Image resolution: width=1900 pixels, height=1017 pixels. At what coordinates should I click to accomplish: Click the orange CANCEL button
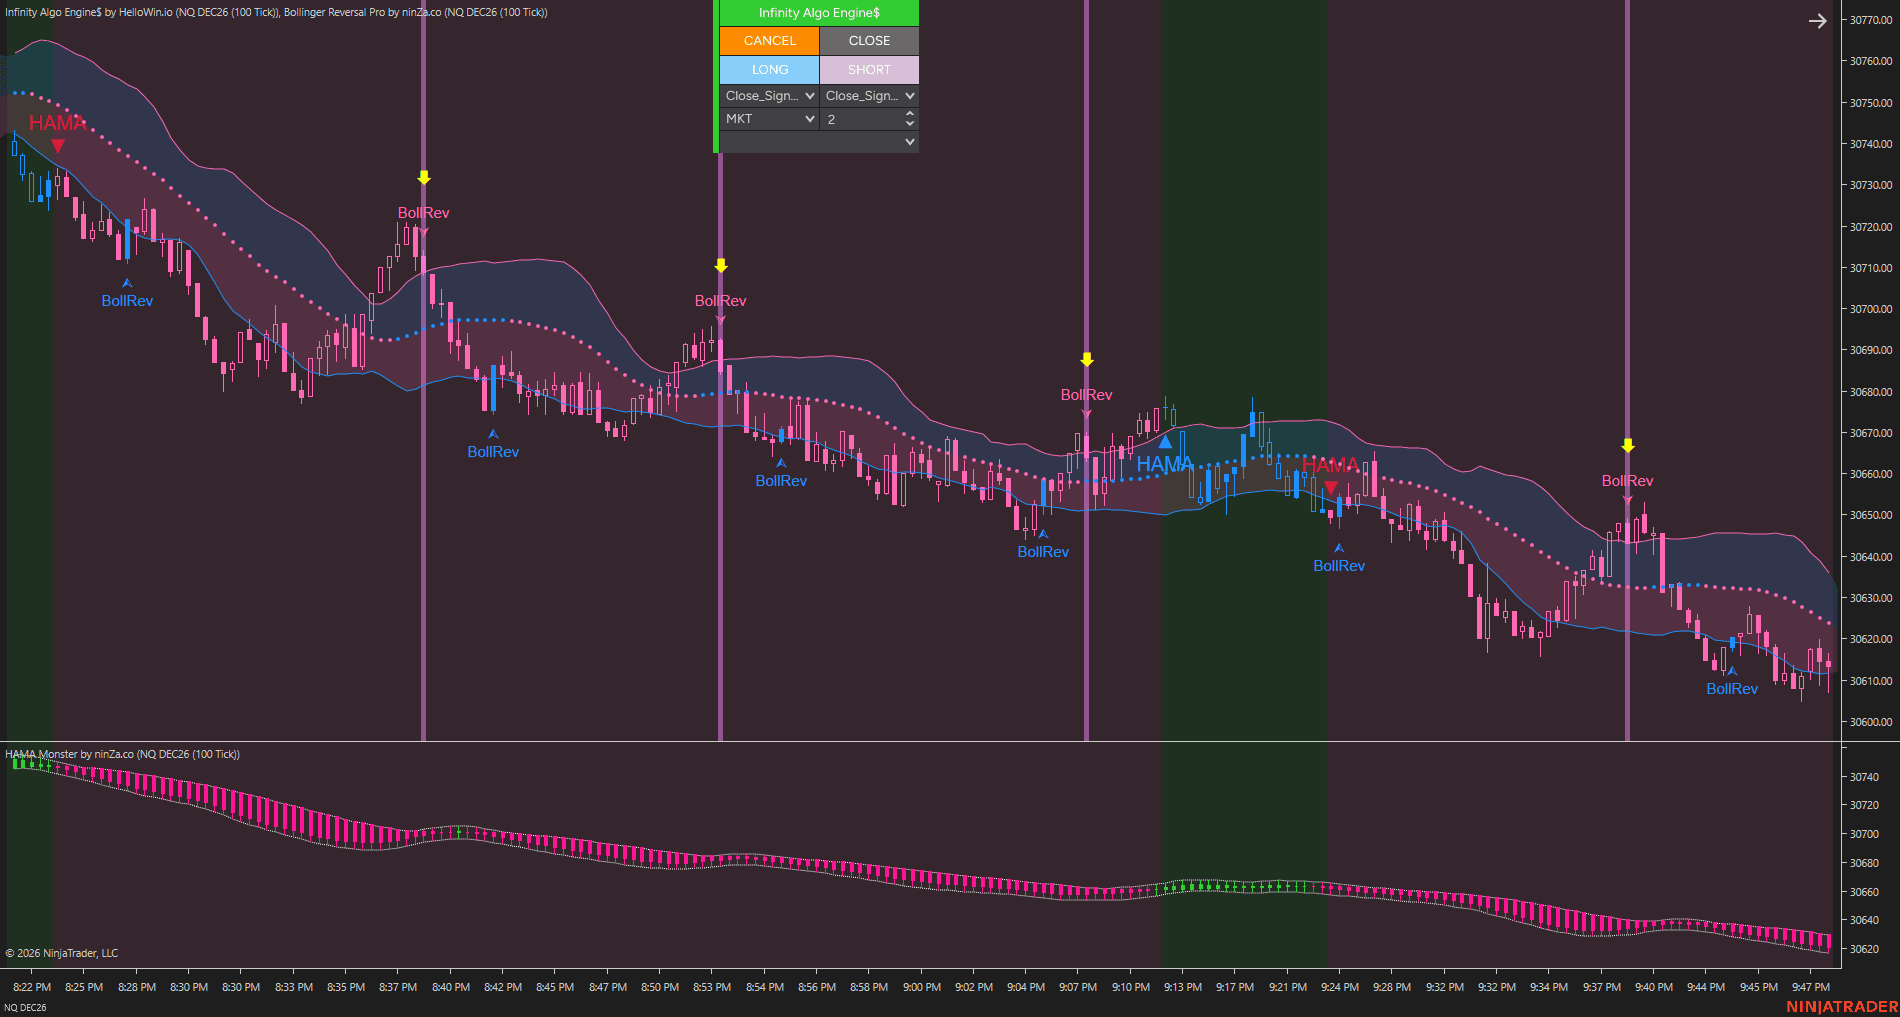click(769, 41)
